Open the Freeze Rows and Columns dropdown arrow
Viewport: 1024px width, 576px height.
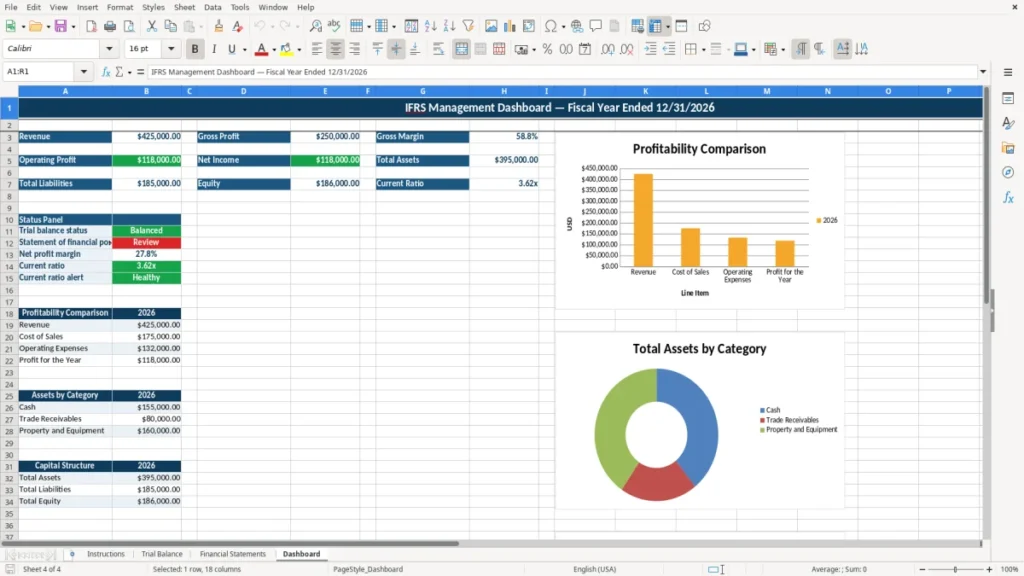coord(667,27)
